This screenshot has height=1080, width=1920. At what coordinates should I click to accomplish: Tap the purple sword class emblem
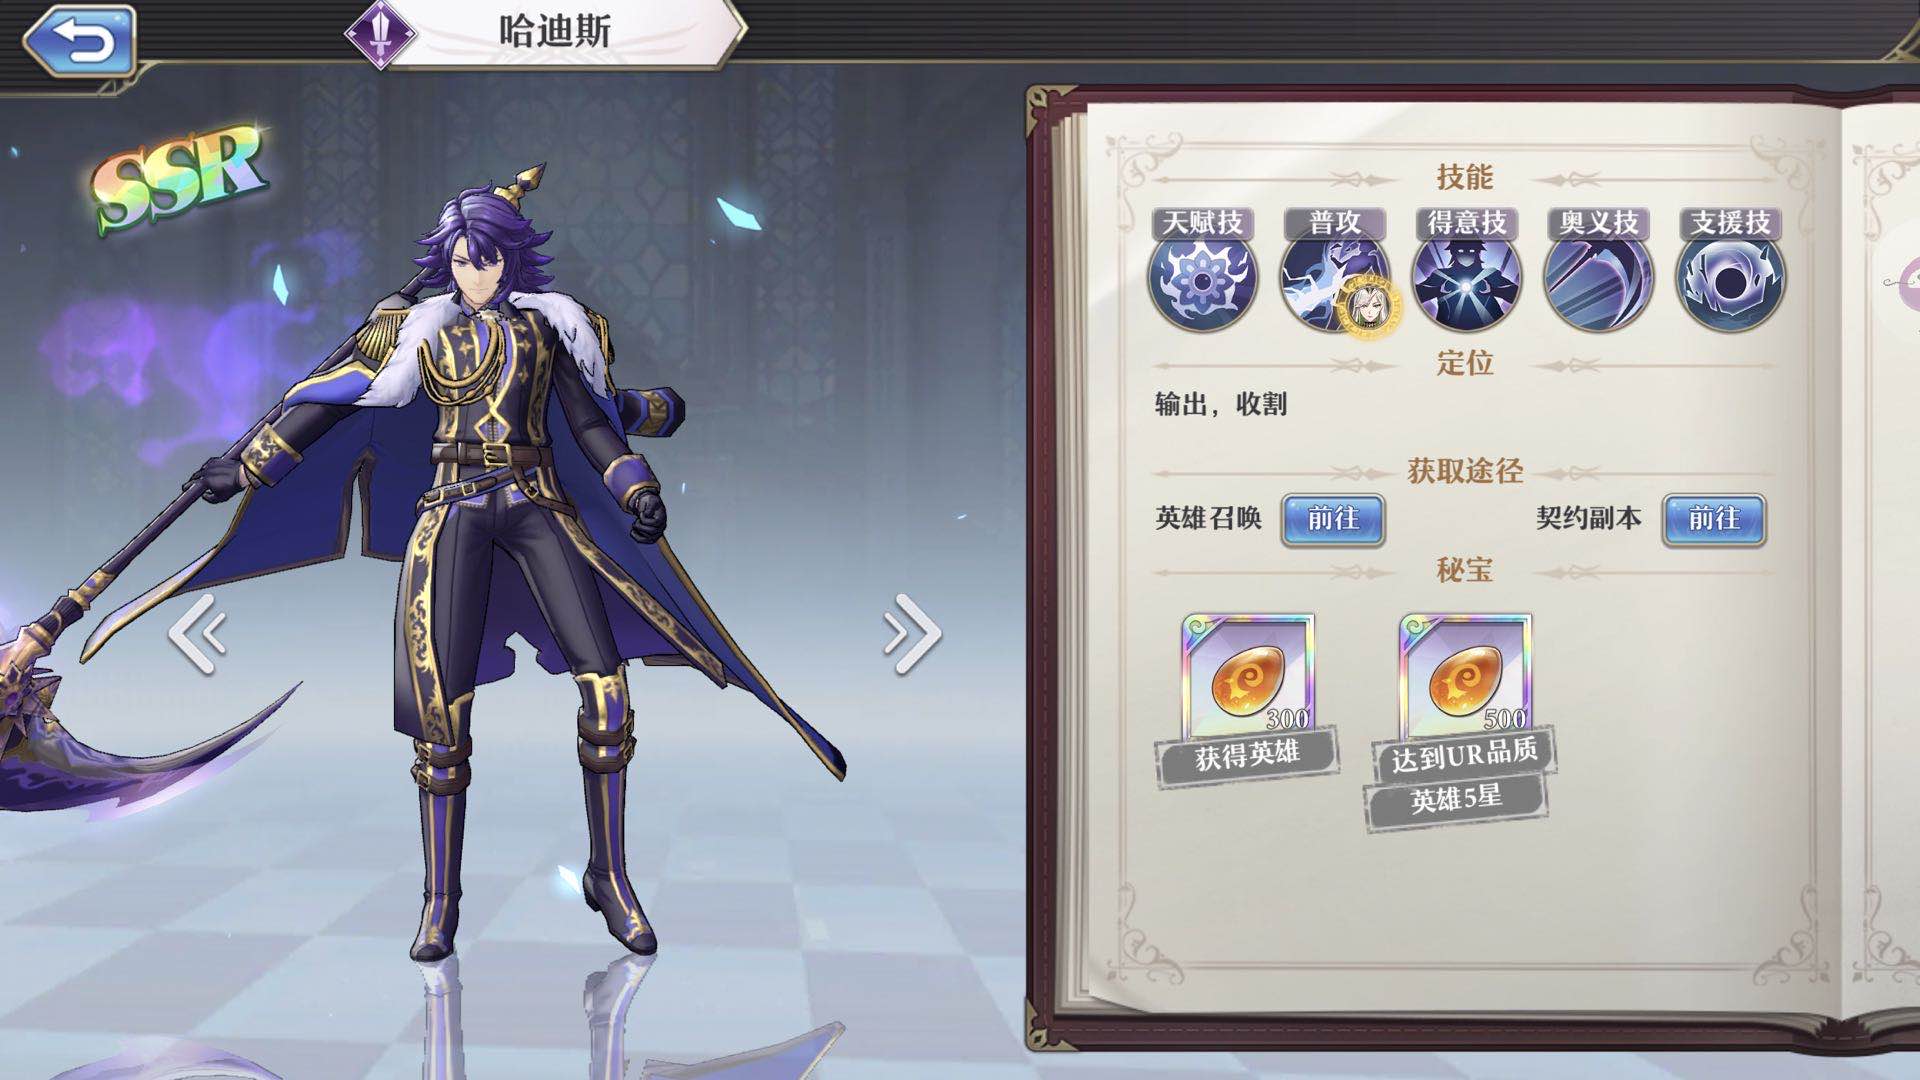click(x=380, y=35)
